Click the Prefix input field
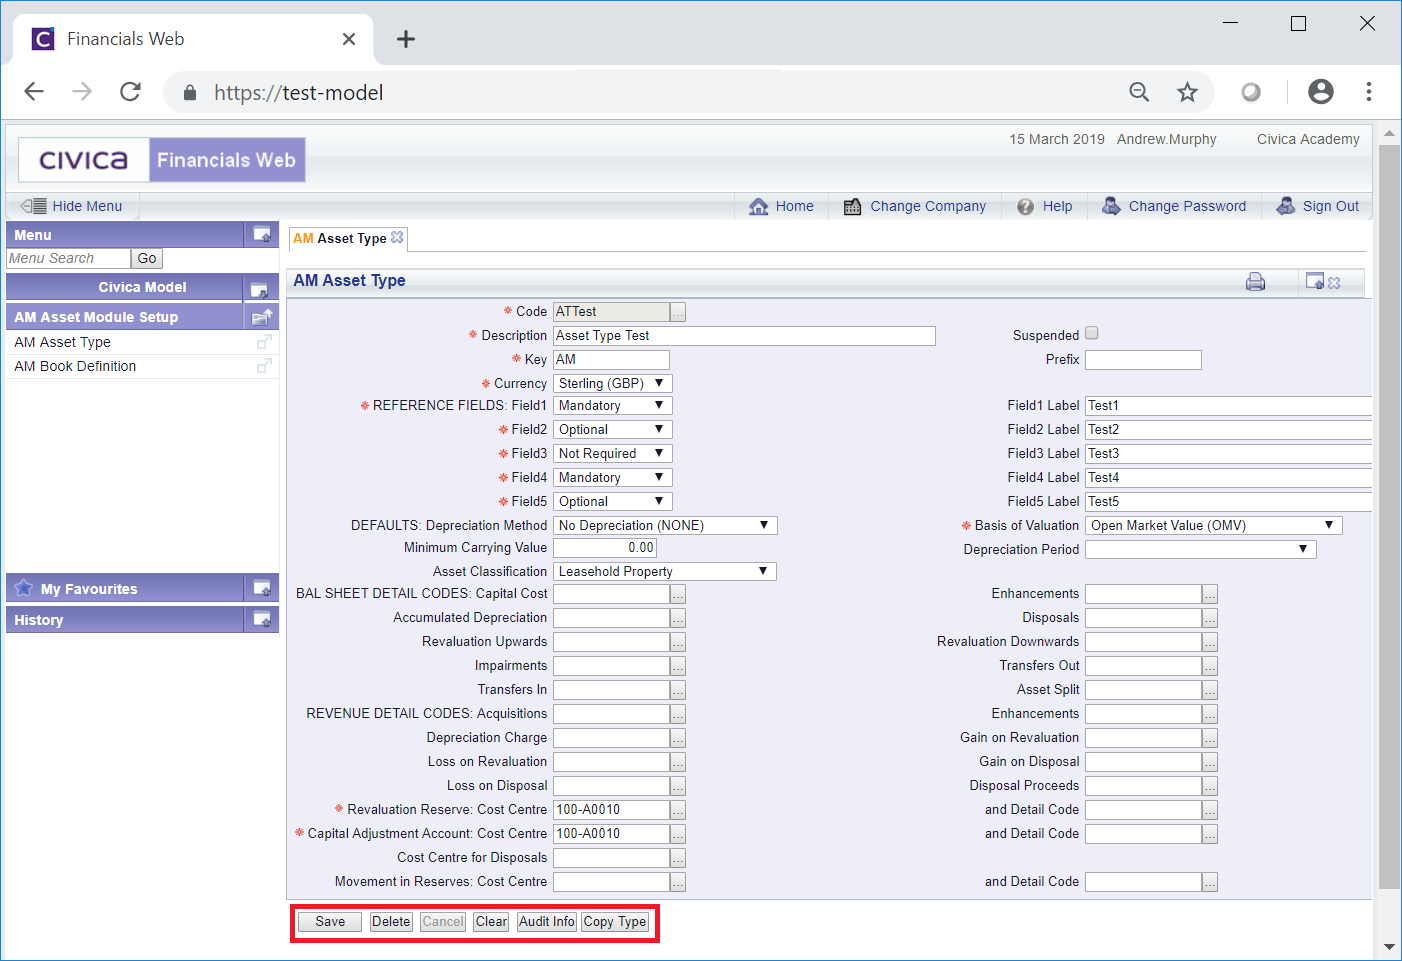Image resolution: width=1402 pixels, height=961 pixels. pyautogui.click(x=1143, y=360)
